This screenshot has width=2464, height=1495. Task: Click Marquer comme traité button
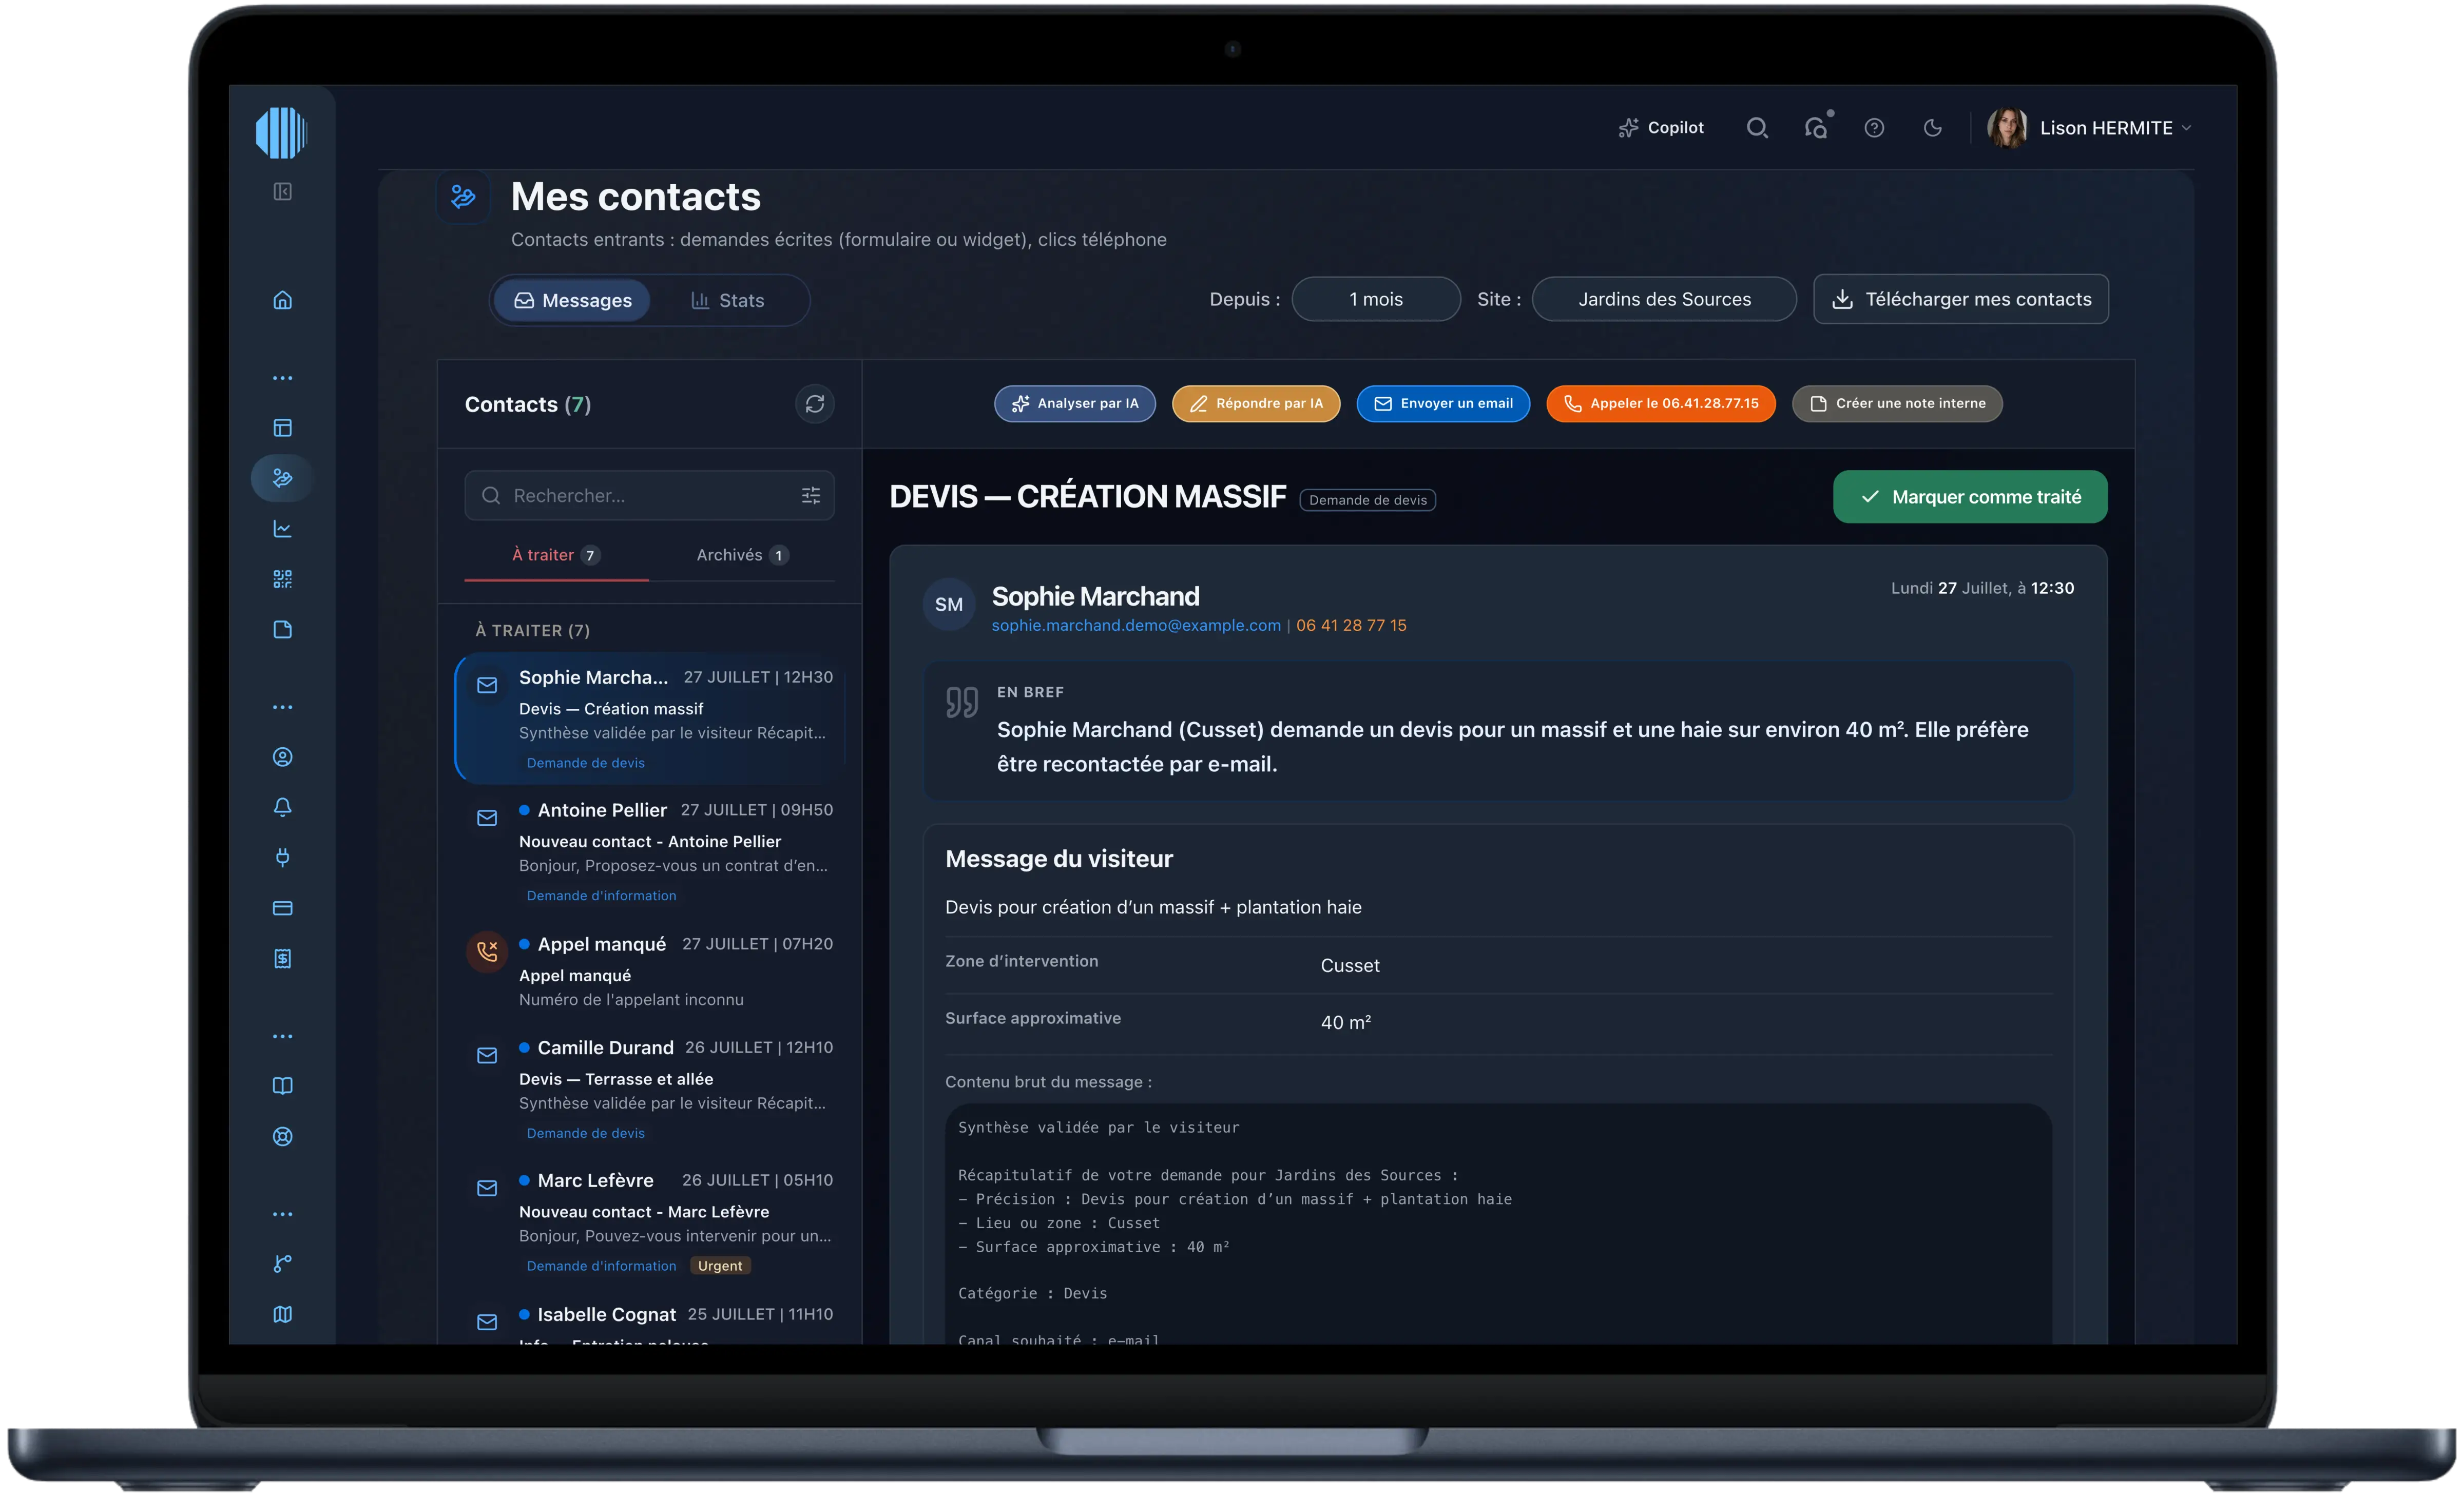[x=1970, y=497]
